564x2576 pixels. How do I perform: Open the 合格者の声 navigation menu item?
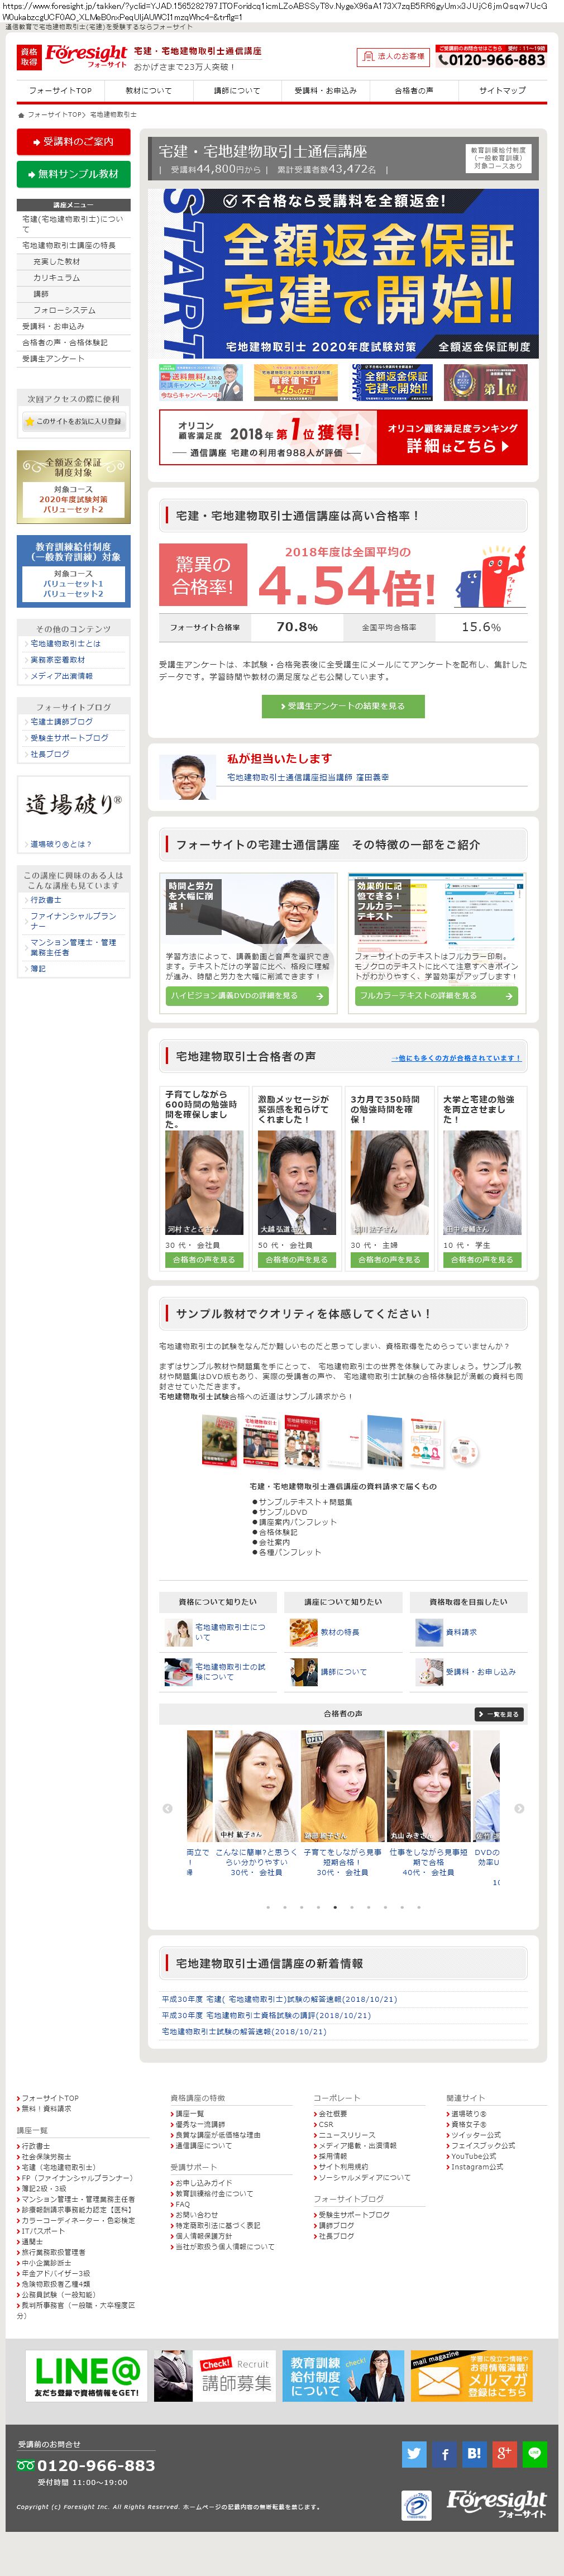click(x=413, y=90)
